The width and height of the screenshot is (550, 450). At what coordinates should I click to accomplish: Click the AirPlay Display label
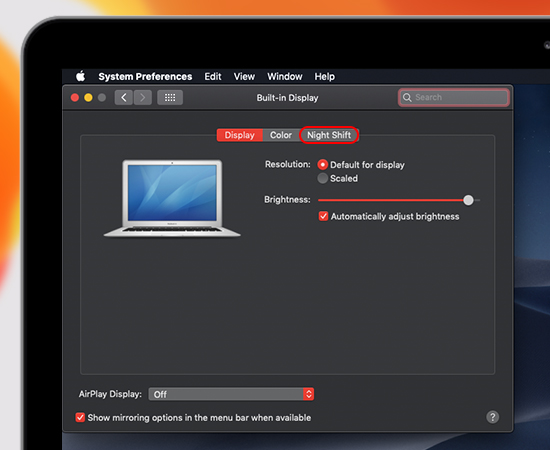click(x=110, y=394)
